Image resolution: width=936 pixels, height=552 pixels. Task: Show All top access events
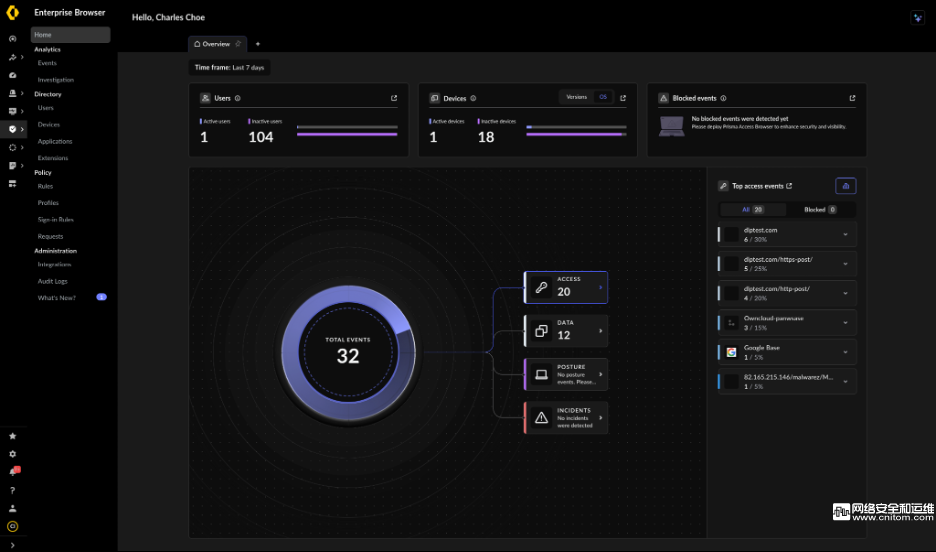tap(753, 209)
